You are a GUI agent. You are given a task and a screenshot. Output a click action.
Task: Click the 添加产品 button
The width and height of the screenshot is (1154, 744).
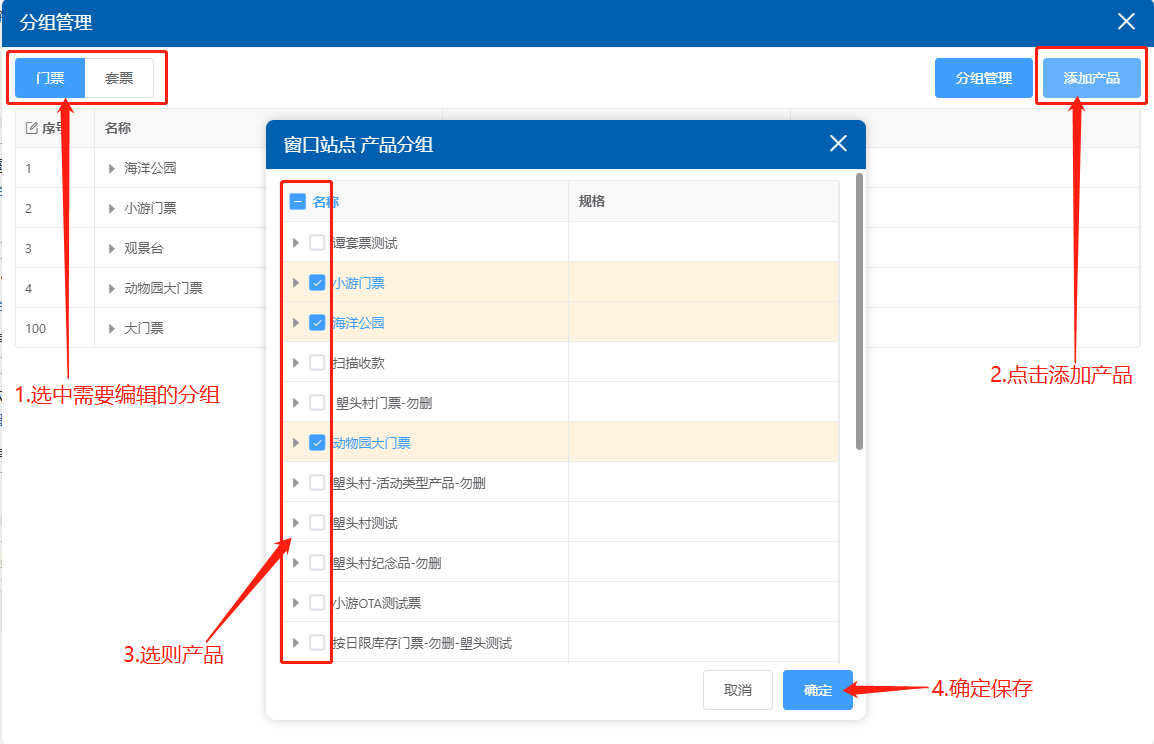[1091, 78]
